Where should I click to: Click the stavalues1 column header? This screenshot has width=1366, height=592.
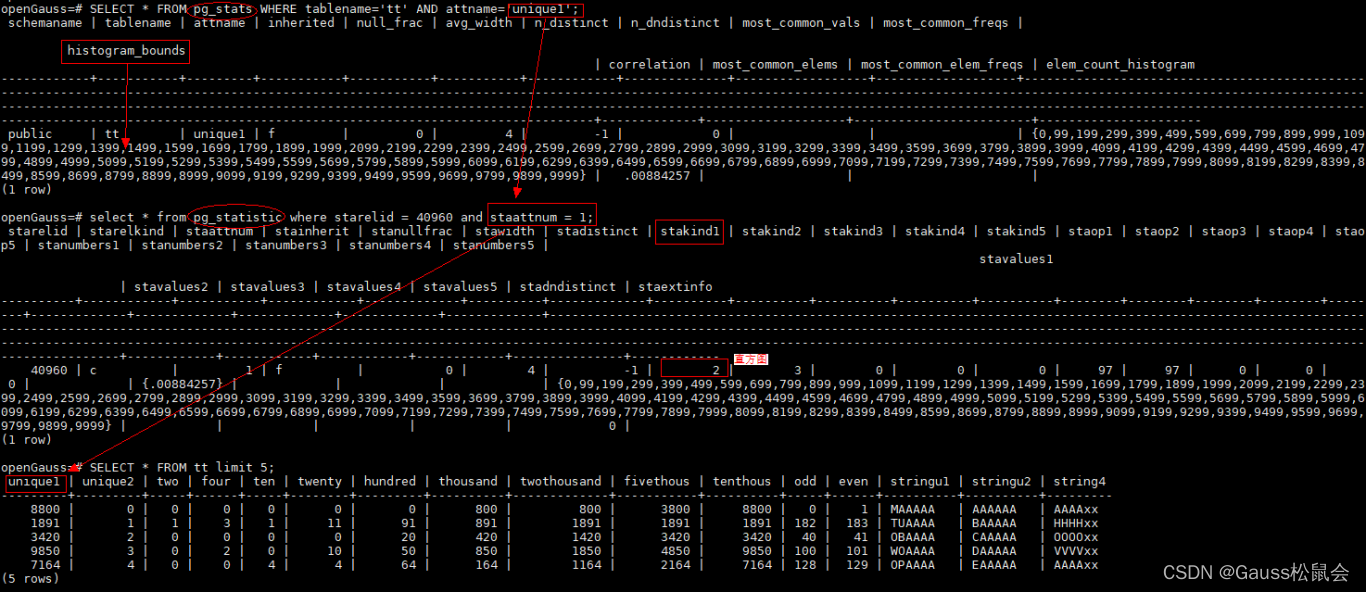point(1016,259)
